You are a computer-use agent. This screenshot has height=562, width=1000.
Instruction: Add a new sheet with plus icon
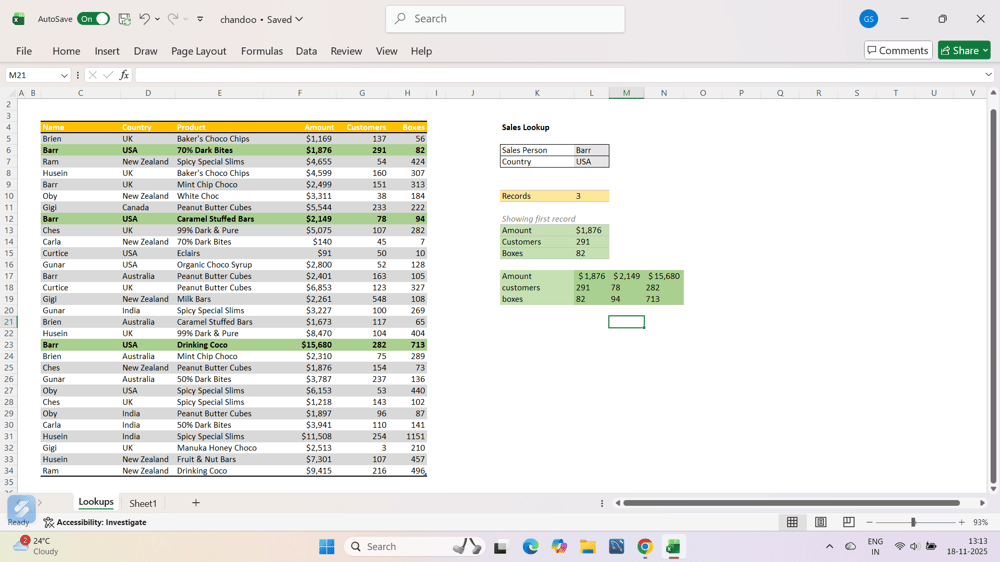point(196,503)
